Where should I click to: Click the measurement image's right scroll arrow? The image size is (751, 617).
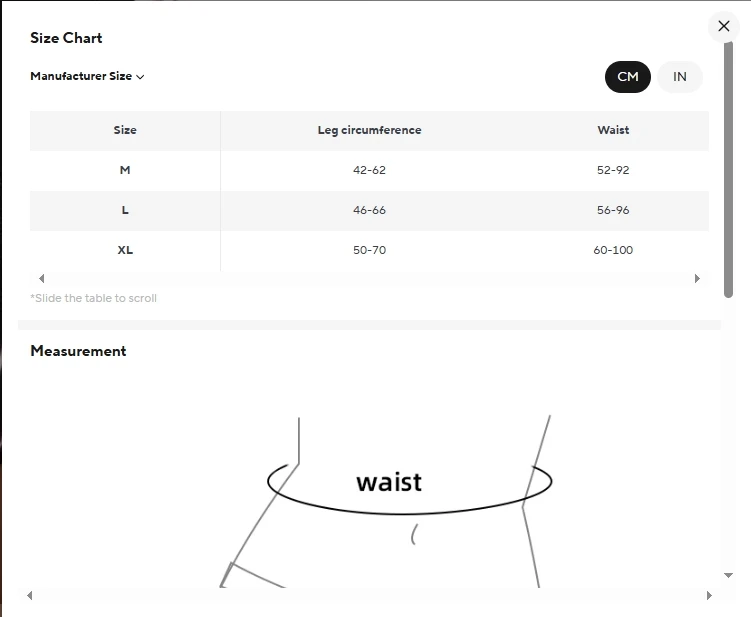pyautogui.click(x=709, y=596)
